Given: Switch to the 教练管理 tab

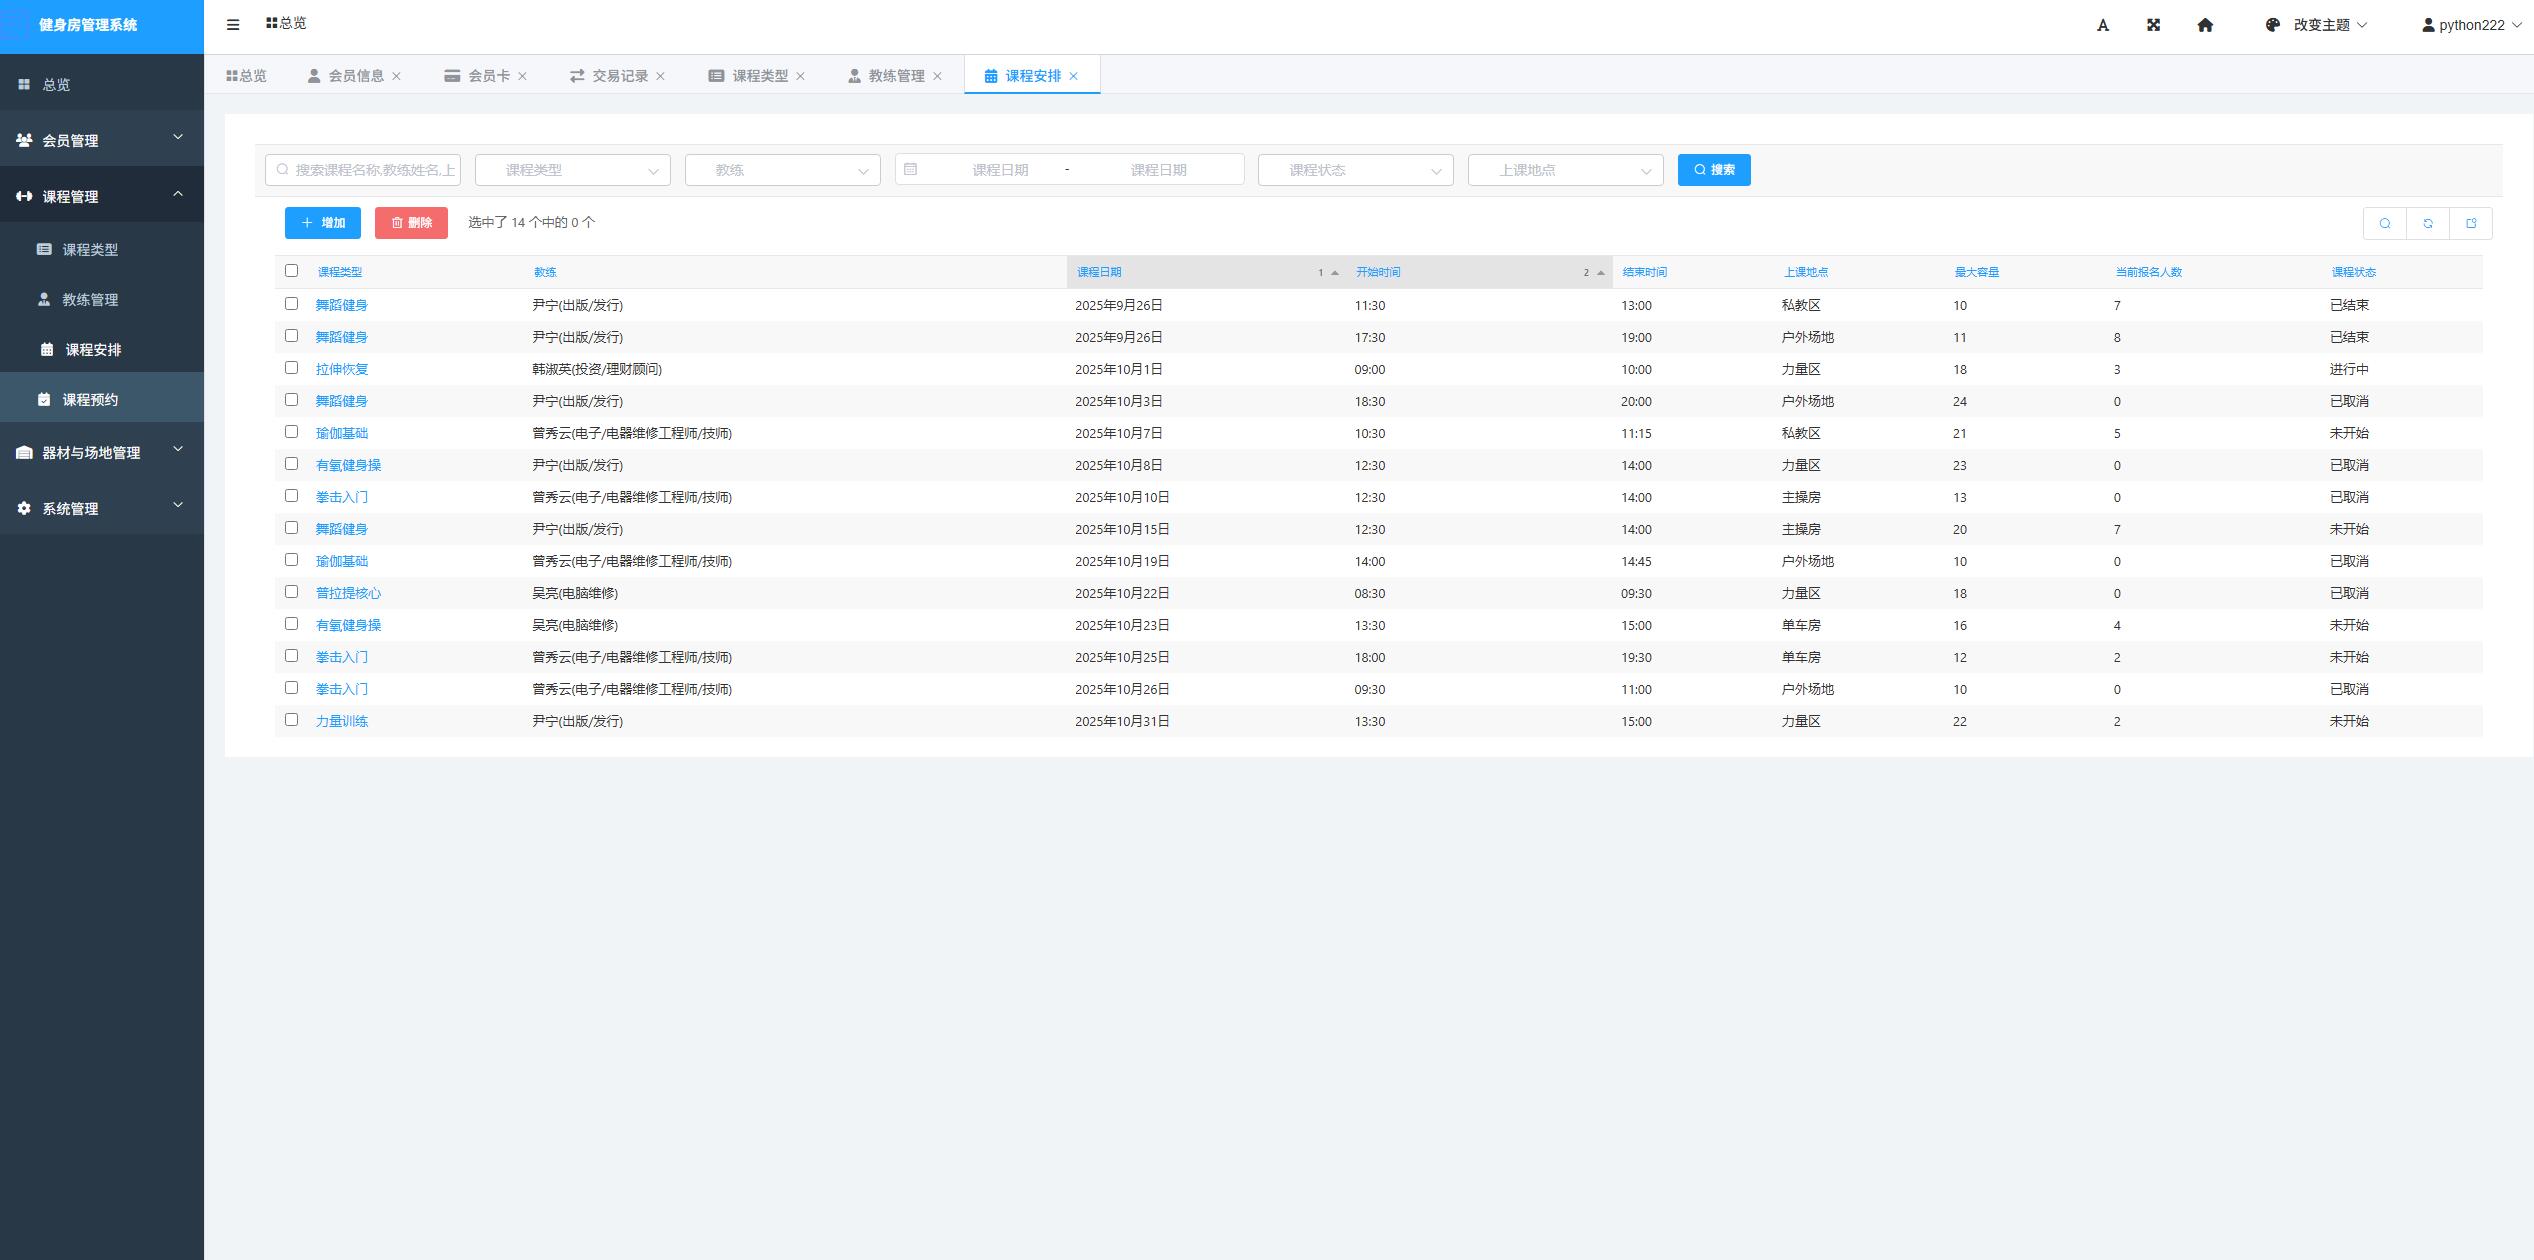Looking at the screenshot, I should (894, 76).
